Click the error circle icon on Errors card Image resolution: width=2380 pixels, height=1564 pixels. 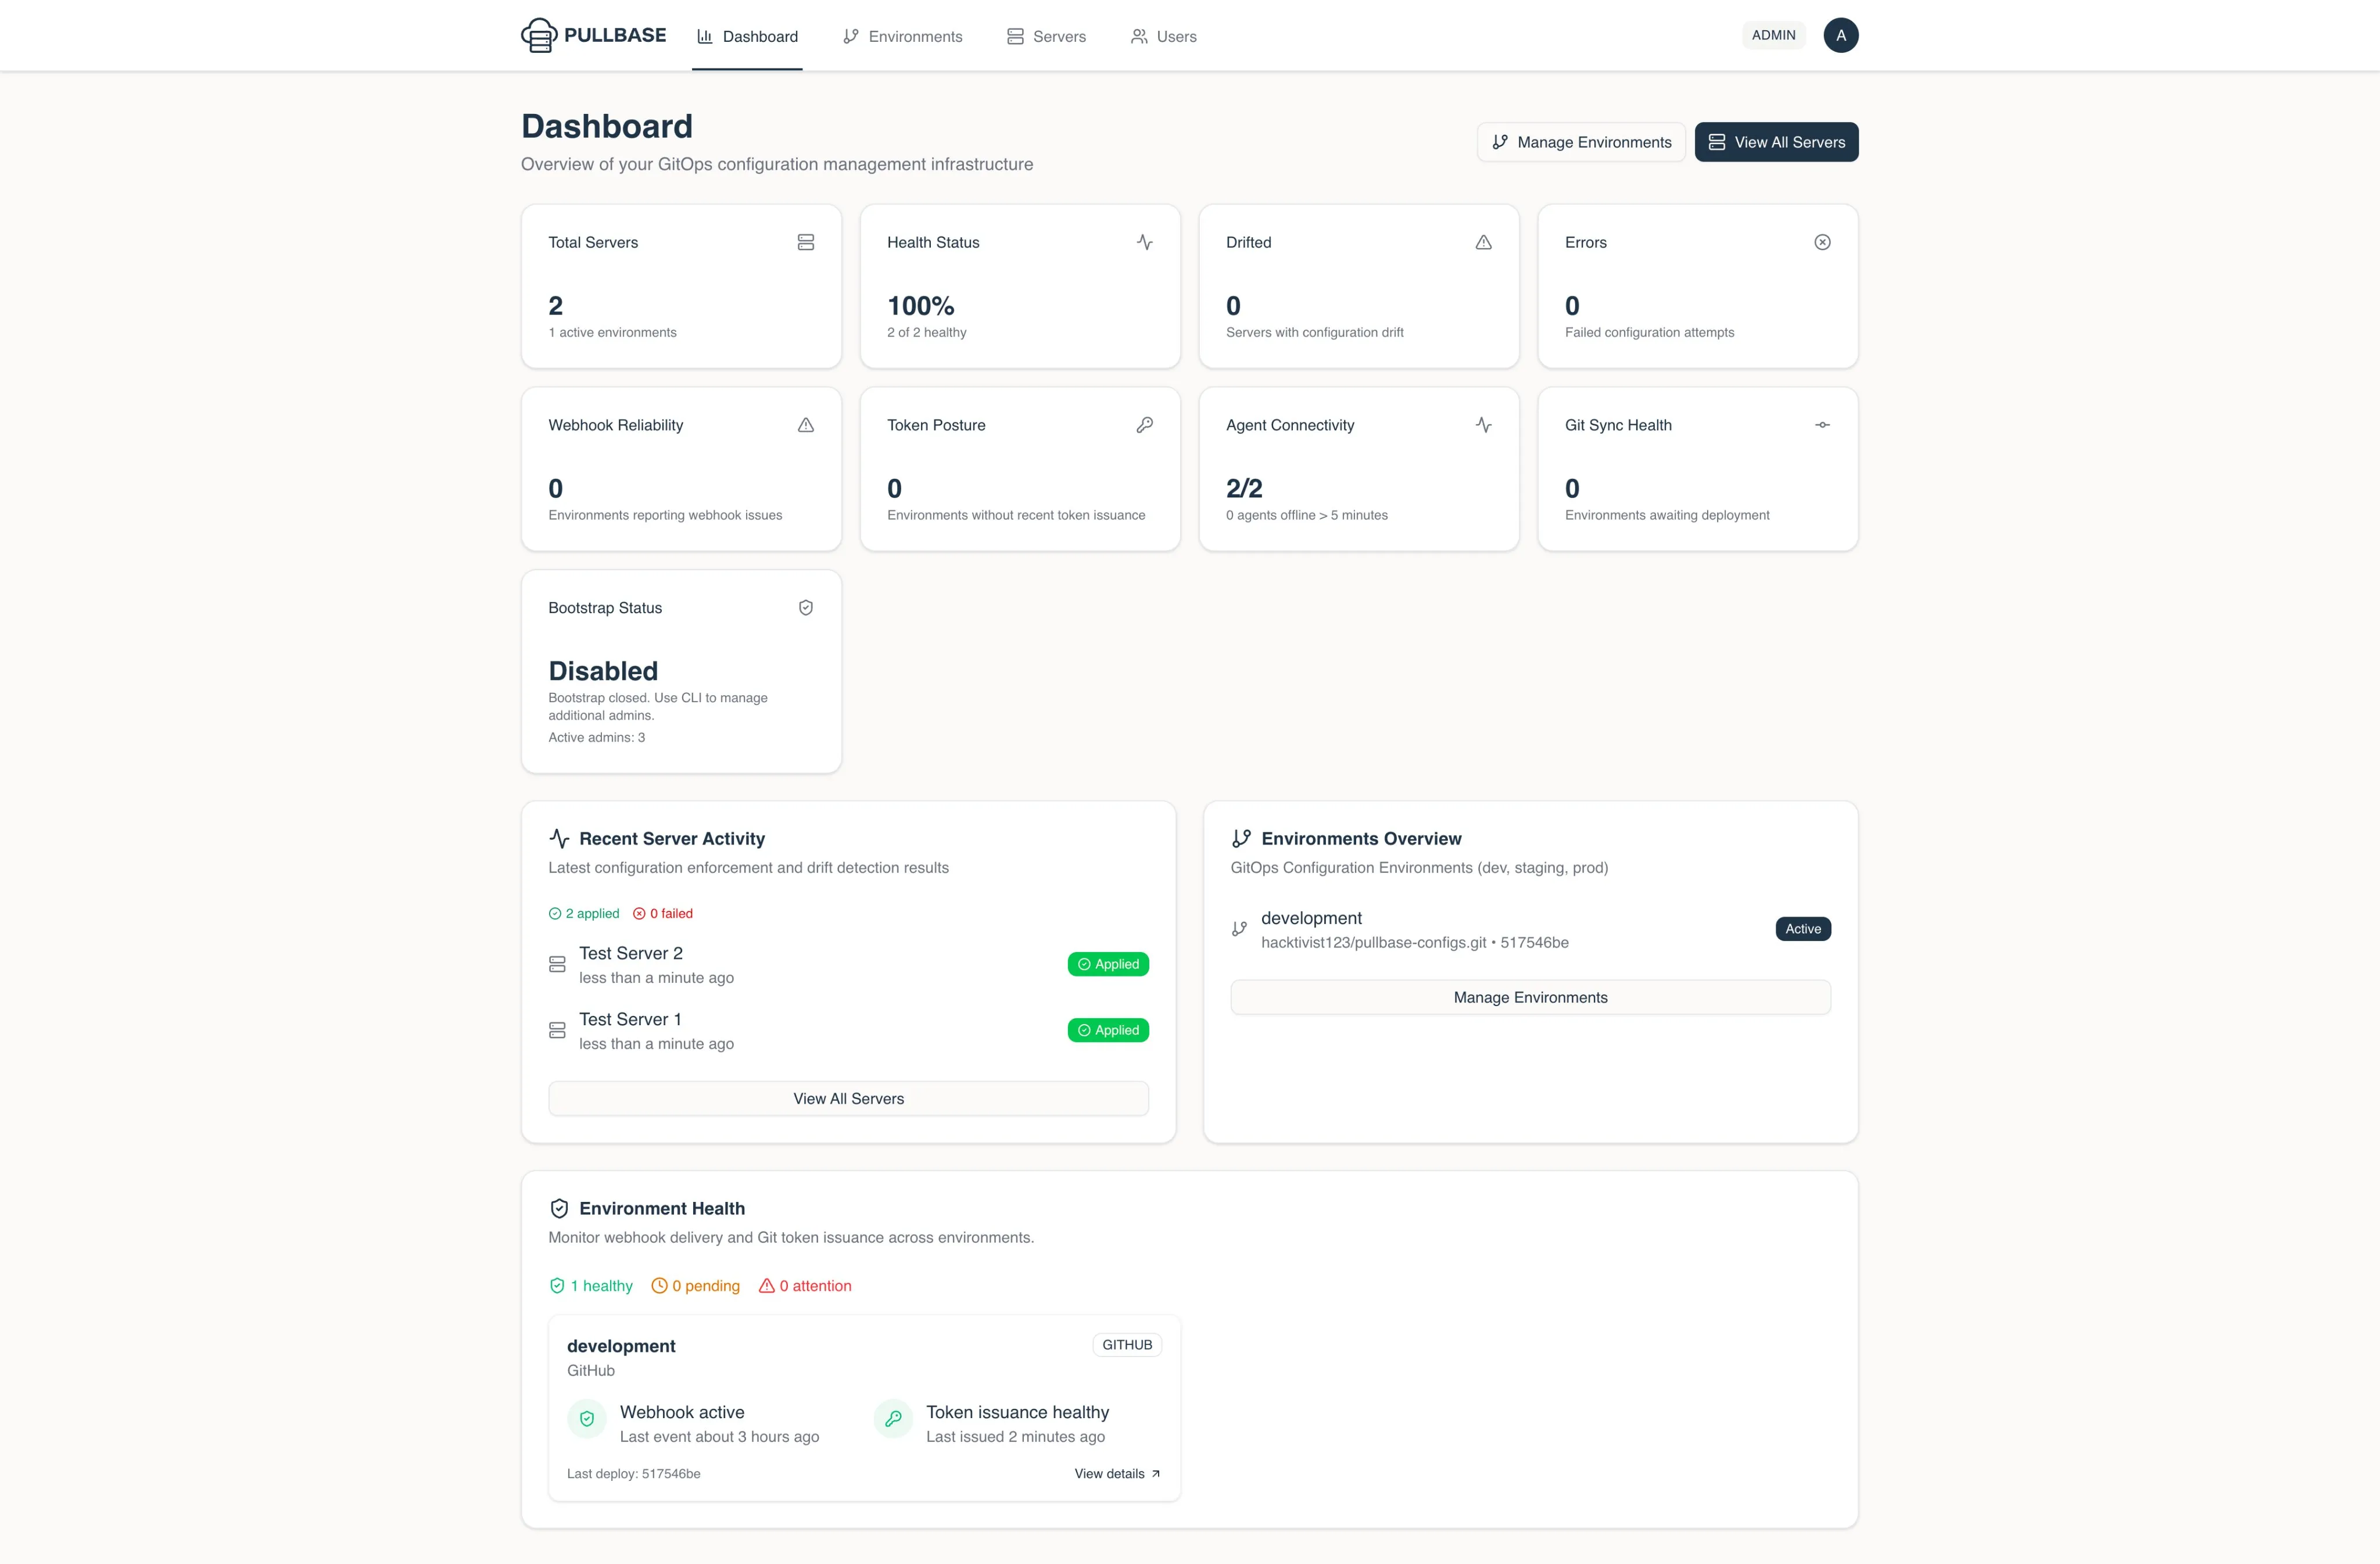[1822, 242]
